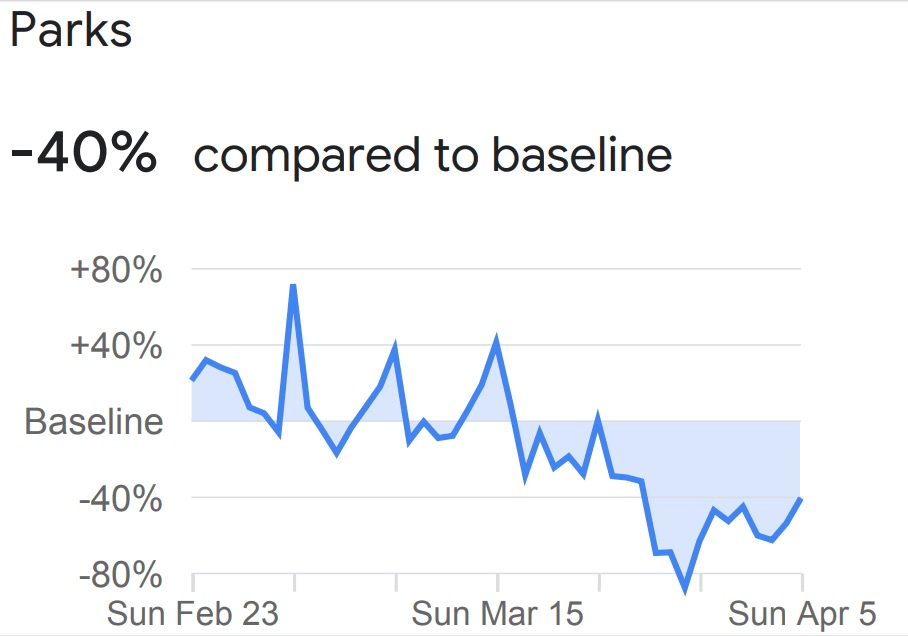Click the x-axis tick above Sun Feb 23
Image resolution: width=908 pixels, height=636 pixels.
click(192, 581)
